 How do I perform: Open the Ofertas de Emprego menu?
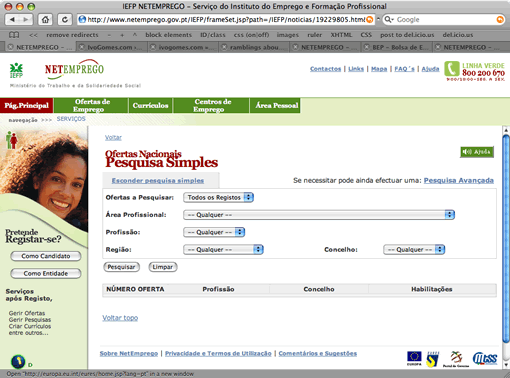[91, 105]
